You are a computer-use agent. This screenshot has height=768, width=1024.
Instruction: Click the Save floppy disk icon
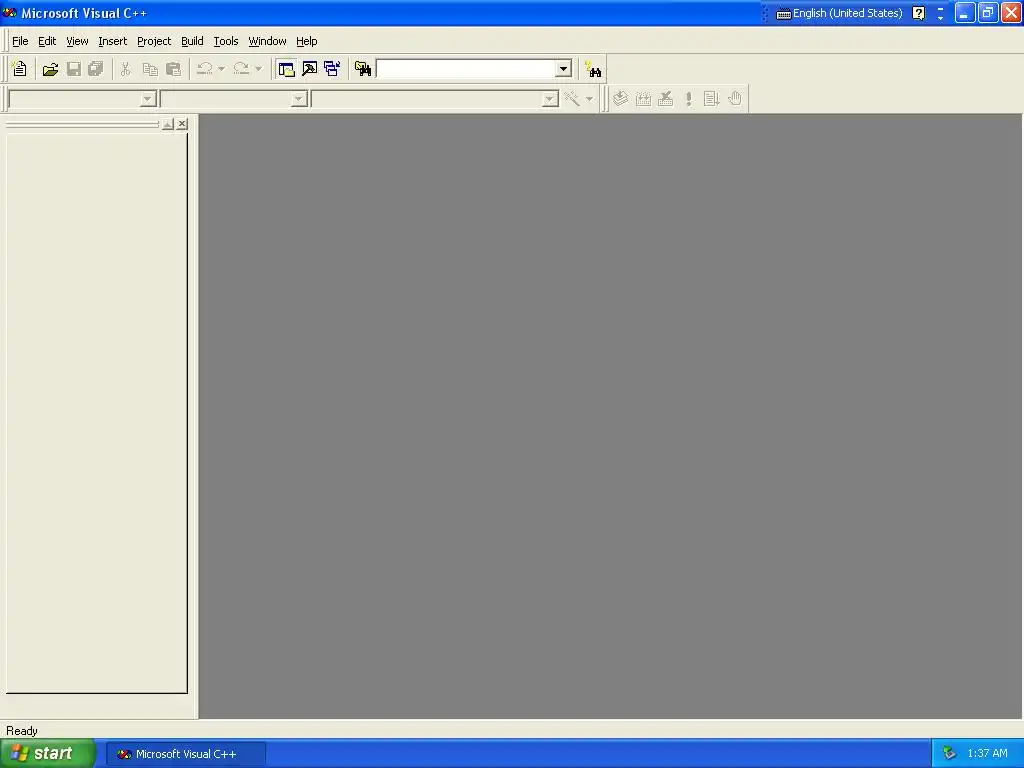coord(74,69)
